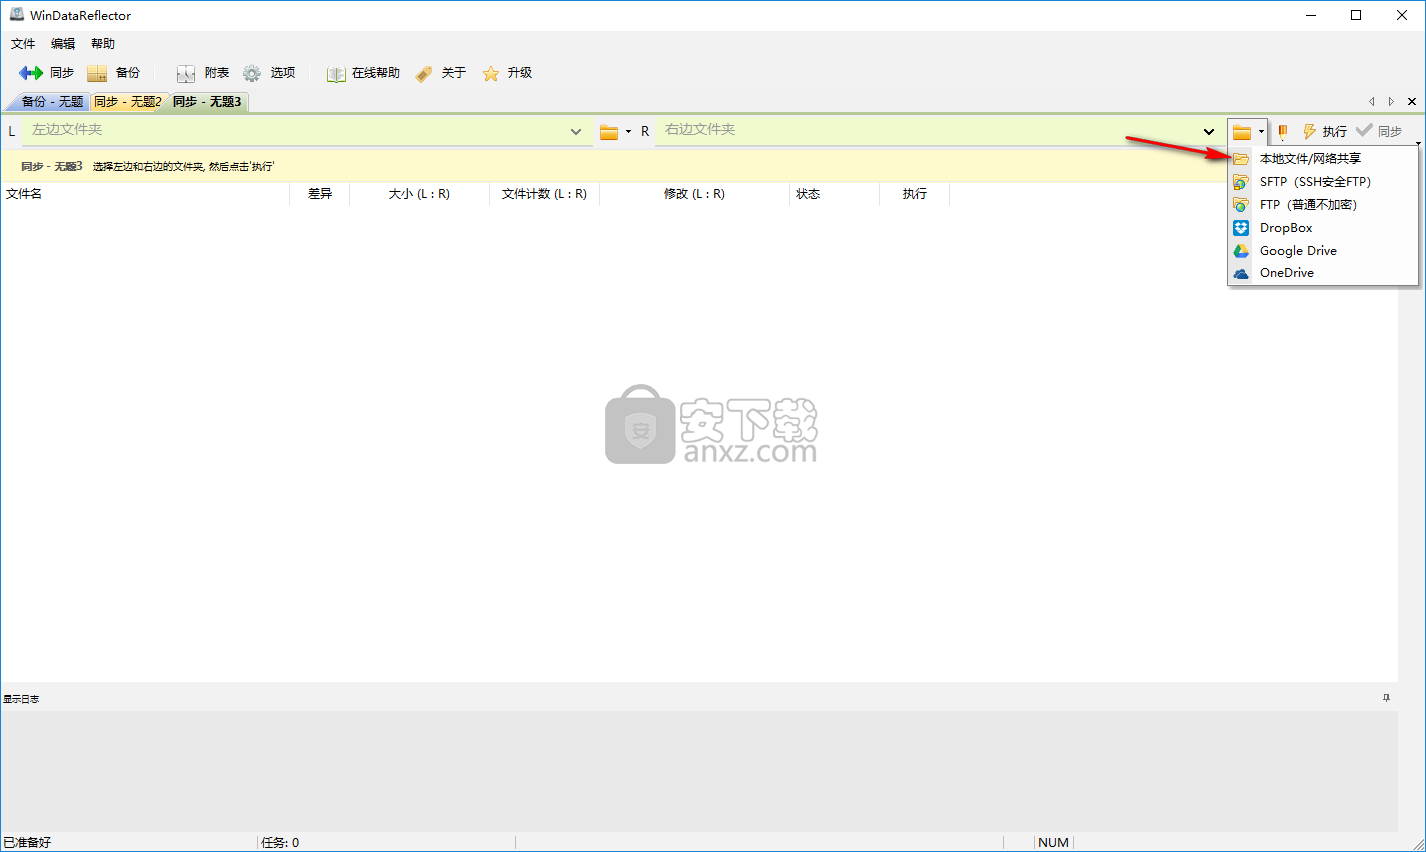The width and height of the screenshot is (1426, 852).
Task: Click the 左边文件夹 left folder input
Action: tap(294, 131)
